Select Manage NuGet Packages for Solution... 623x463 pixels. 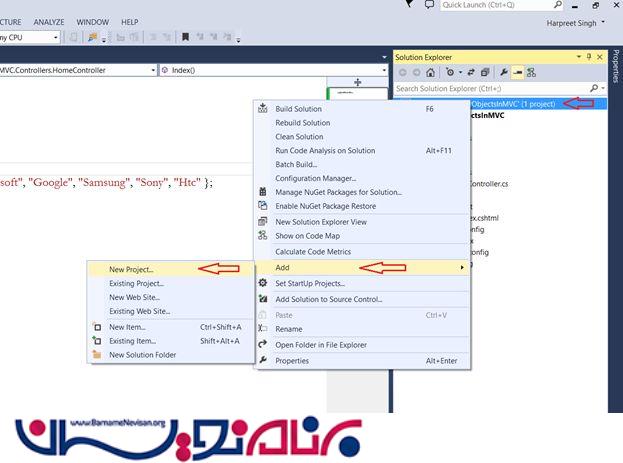click(362, 192)
